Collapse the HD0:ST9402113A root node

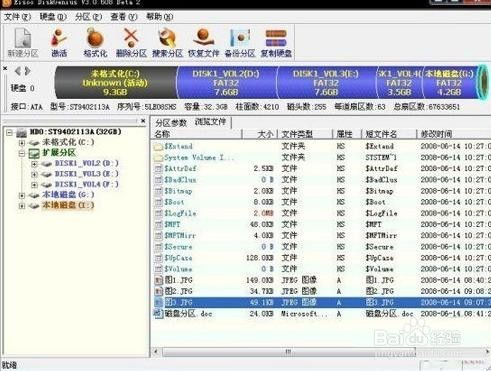coord(10,133)
